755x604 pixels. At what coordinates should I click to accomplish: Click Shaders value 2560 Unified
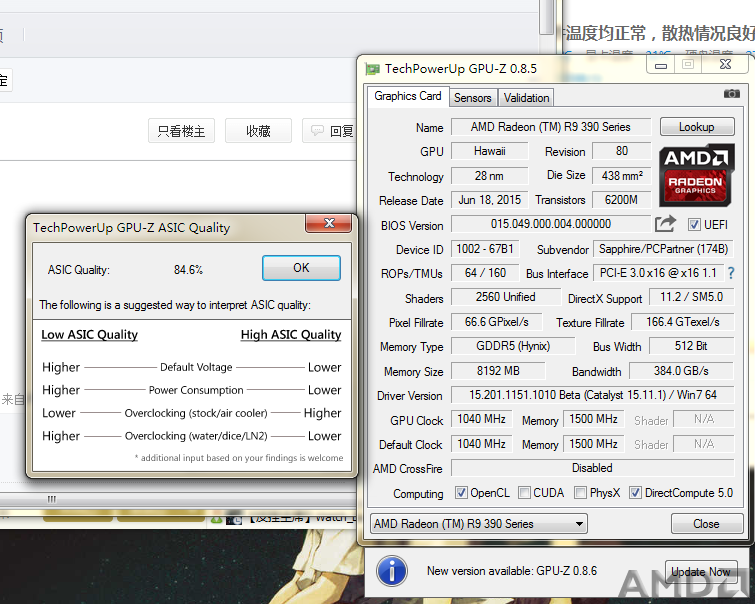[x=506, y=297]
